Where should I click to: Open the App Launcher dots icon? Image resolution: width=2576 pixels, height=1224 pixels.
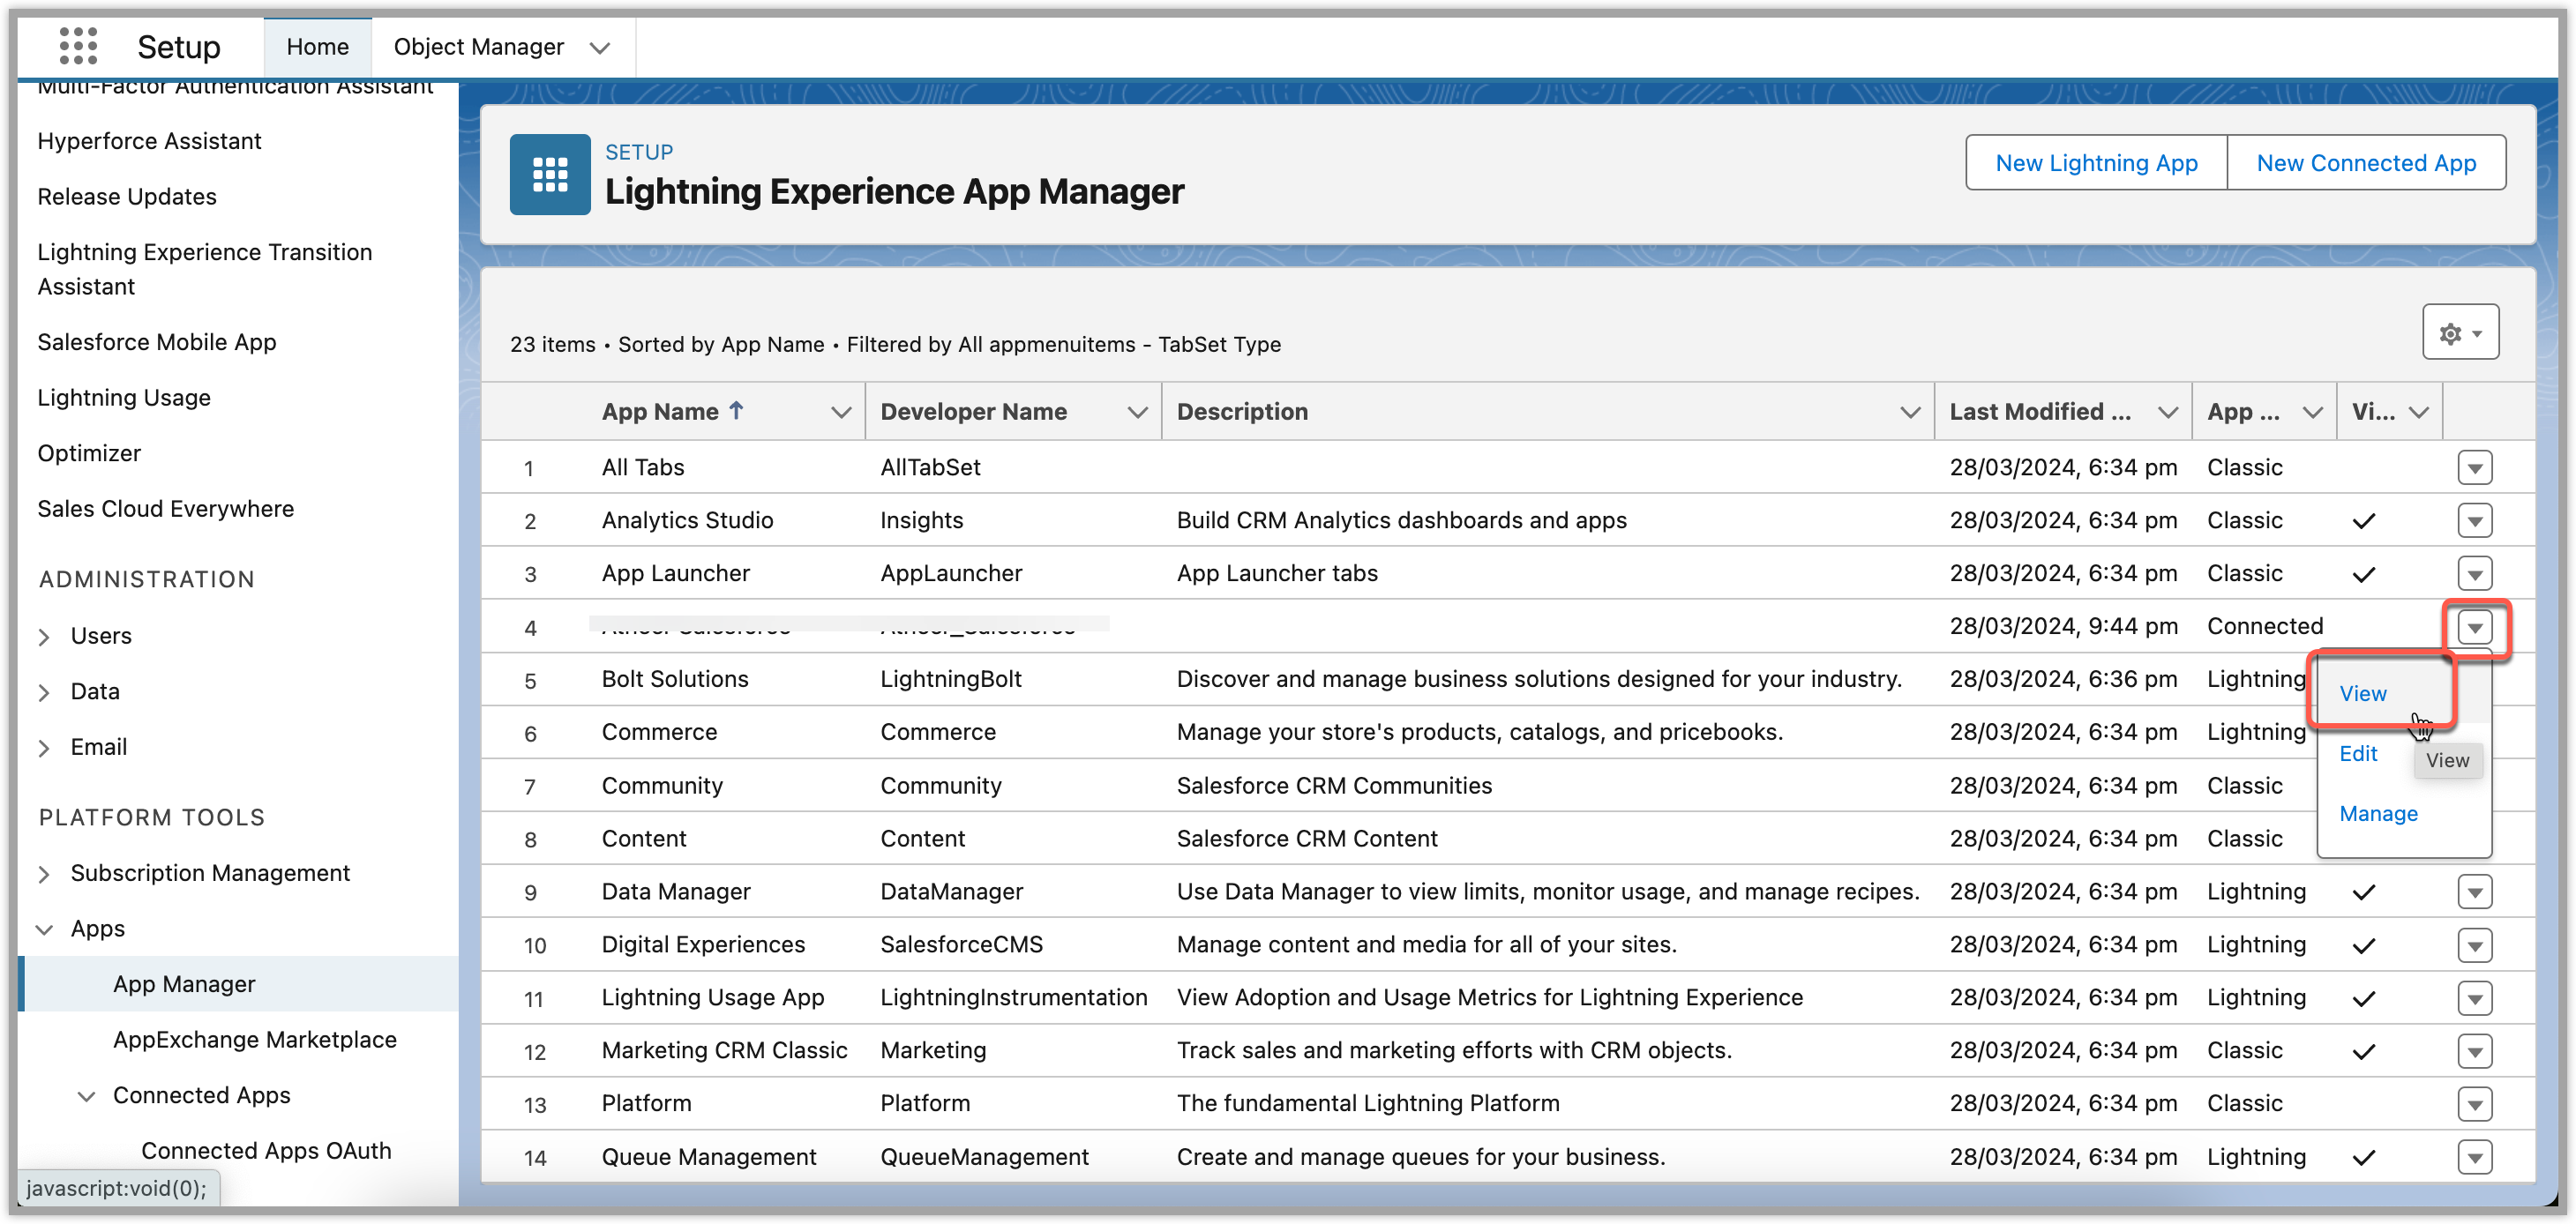click(x=78, y=46)
